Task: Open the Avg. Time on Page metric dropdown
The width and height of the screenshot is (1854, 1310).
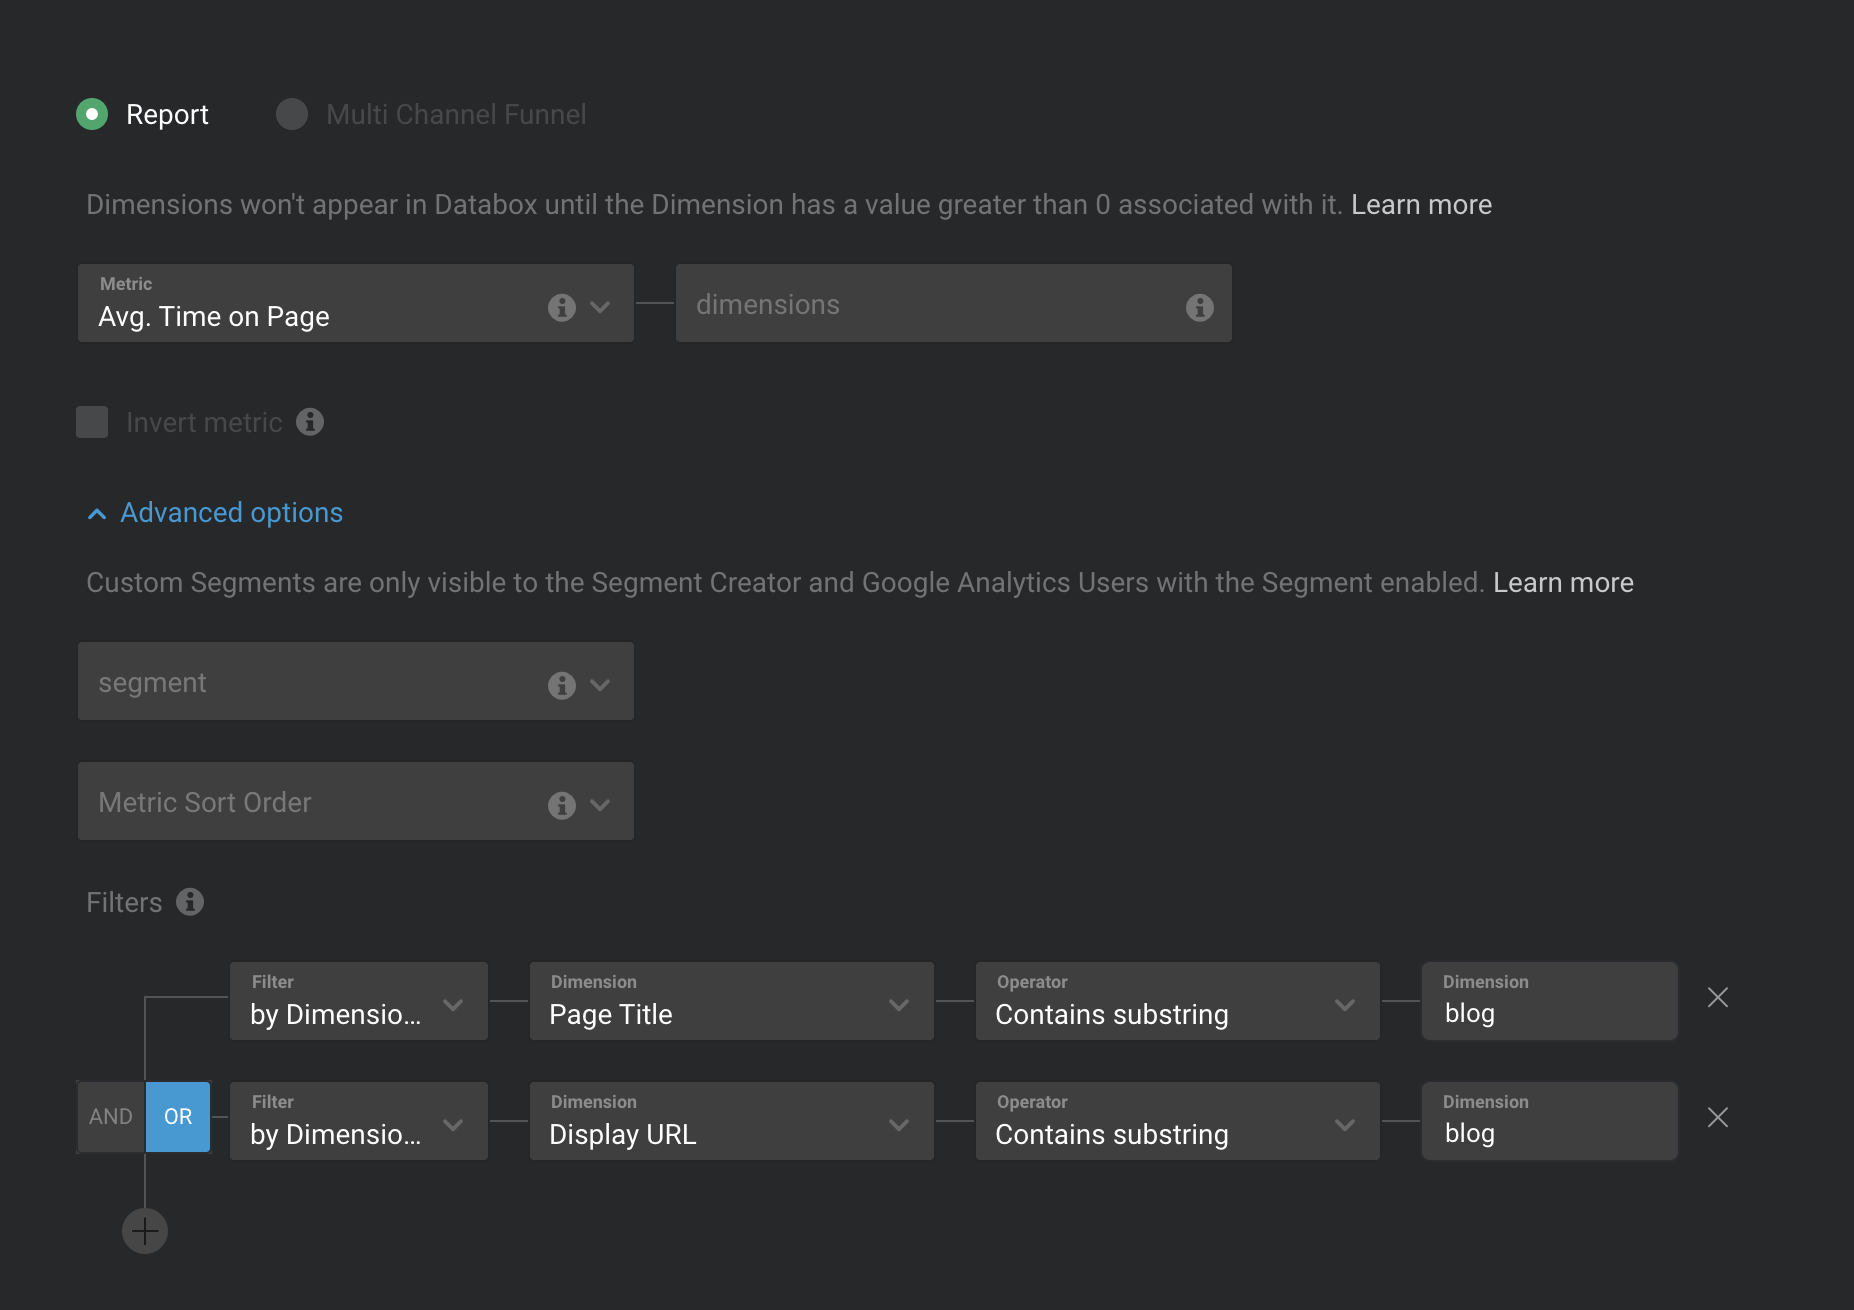Action: click(x=599, y=307)
